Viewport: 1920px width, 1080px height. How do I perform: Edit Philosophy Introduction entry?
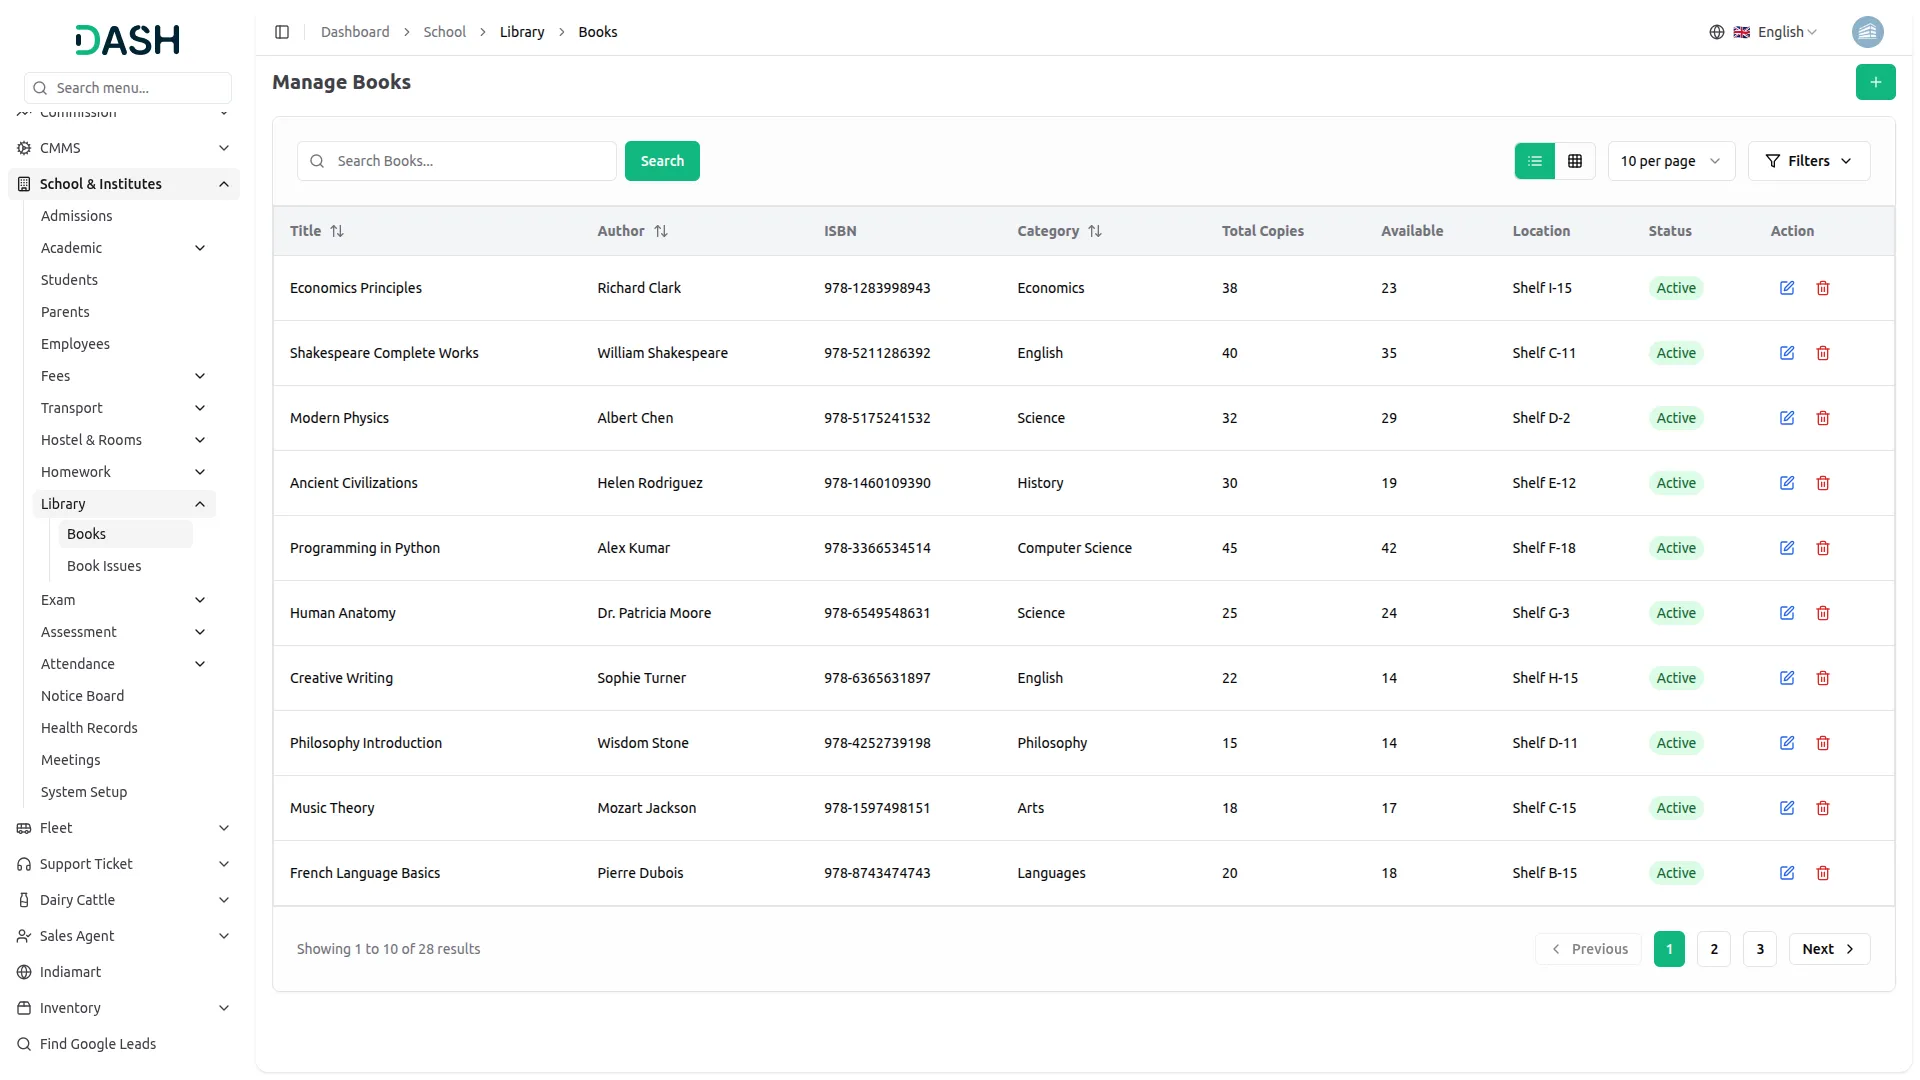(1787, 743)
